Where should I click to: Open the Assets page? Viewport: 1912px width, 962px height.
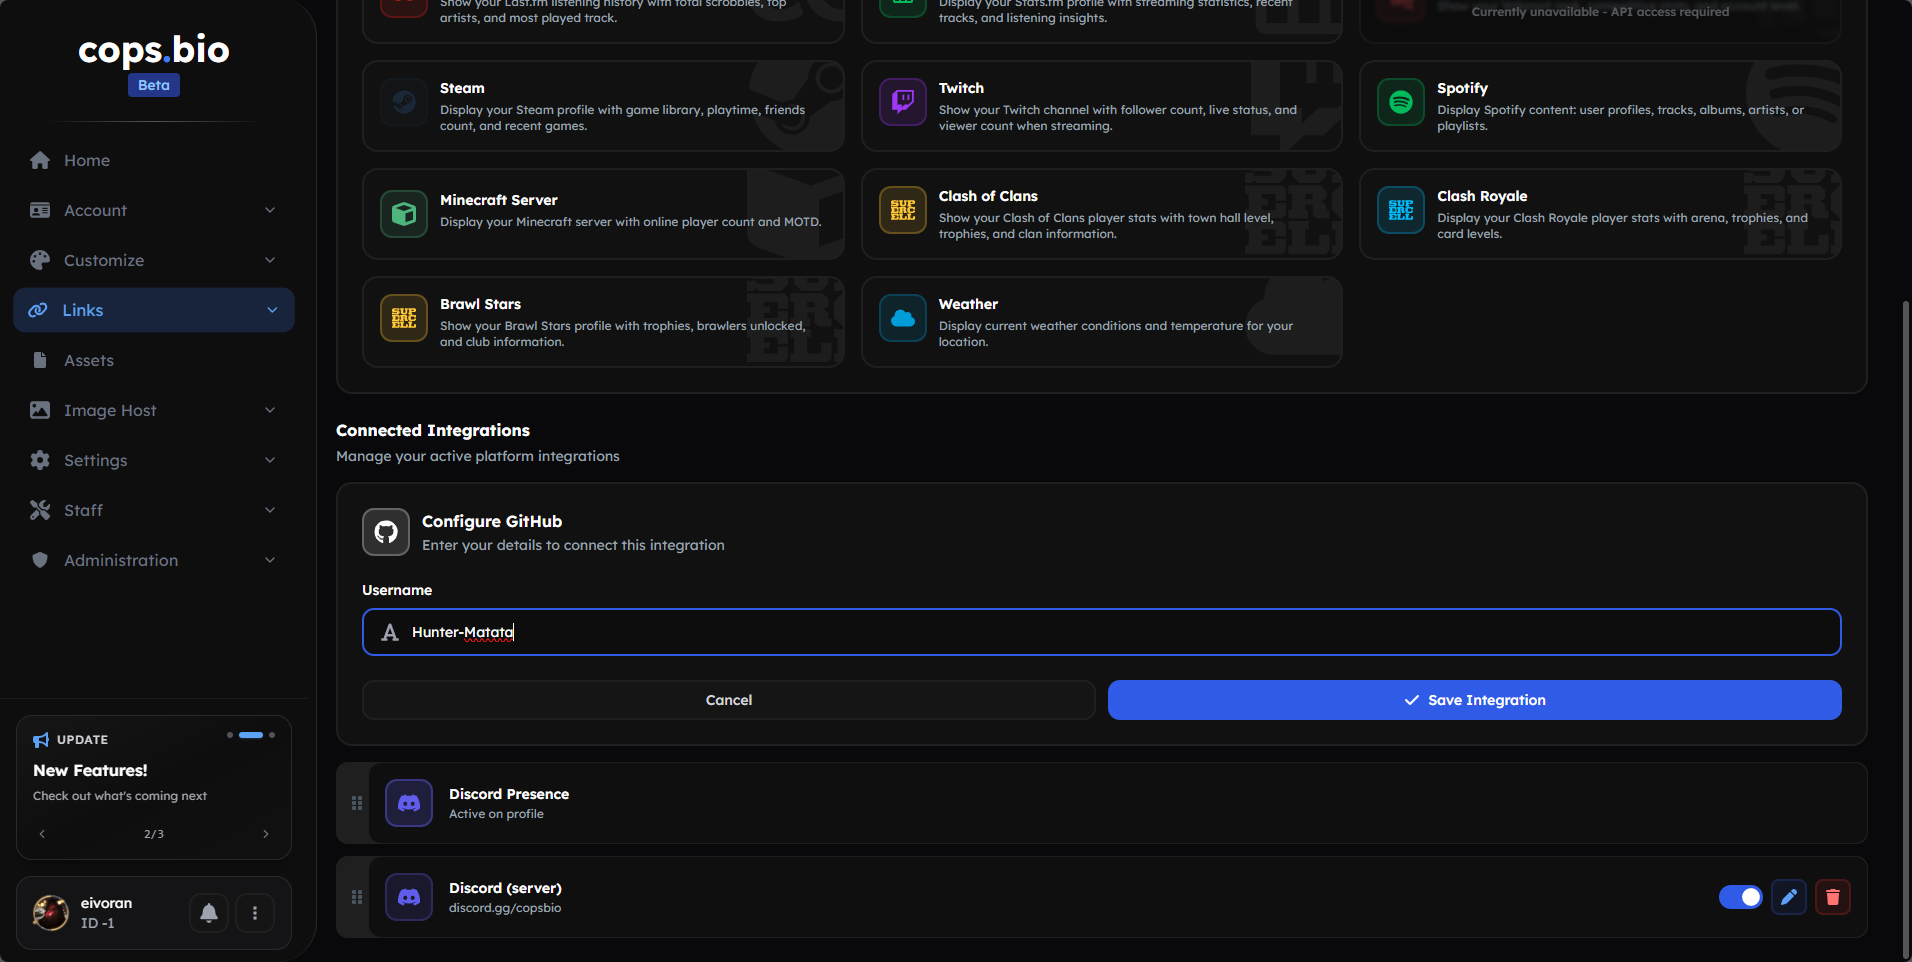[x=89, y=360]
